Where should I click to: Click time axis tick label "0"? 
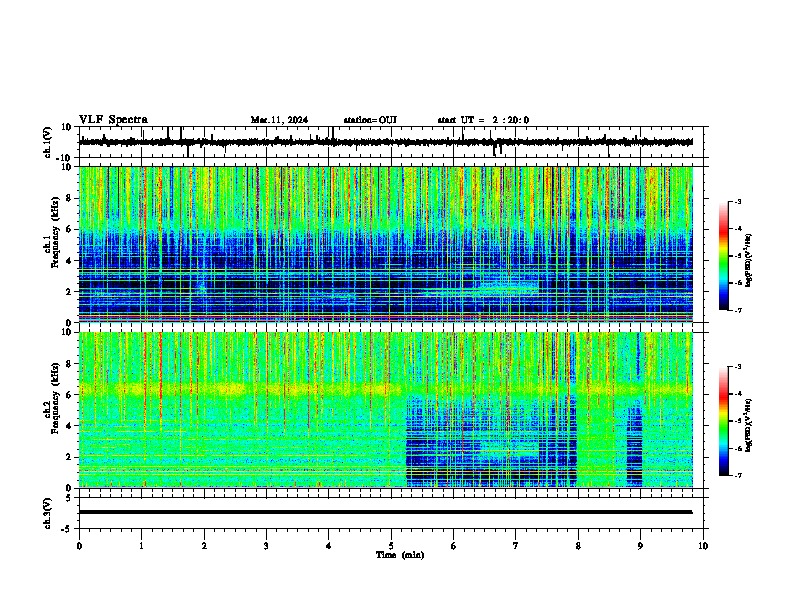[x=79, y=546]
